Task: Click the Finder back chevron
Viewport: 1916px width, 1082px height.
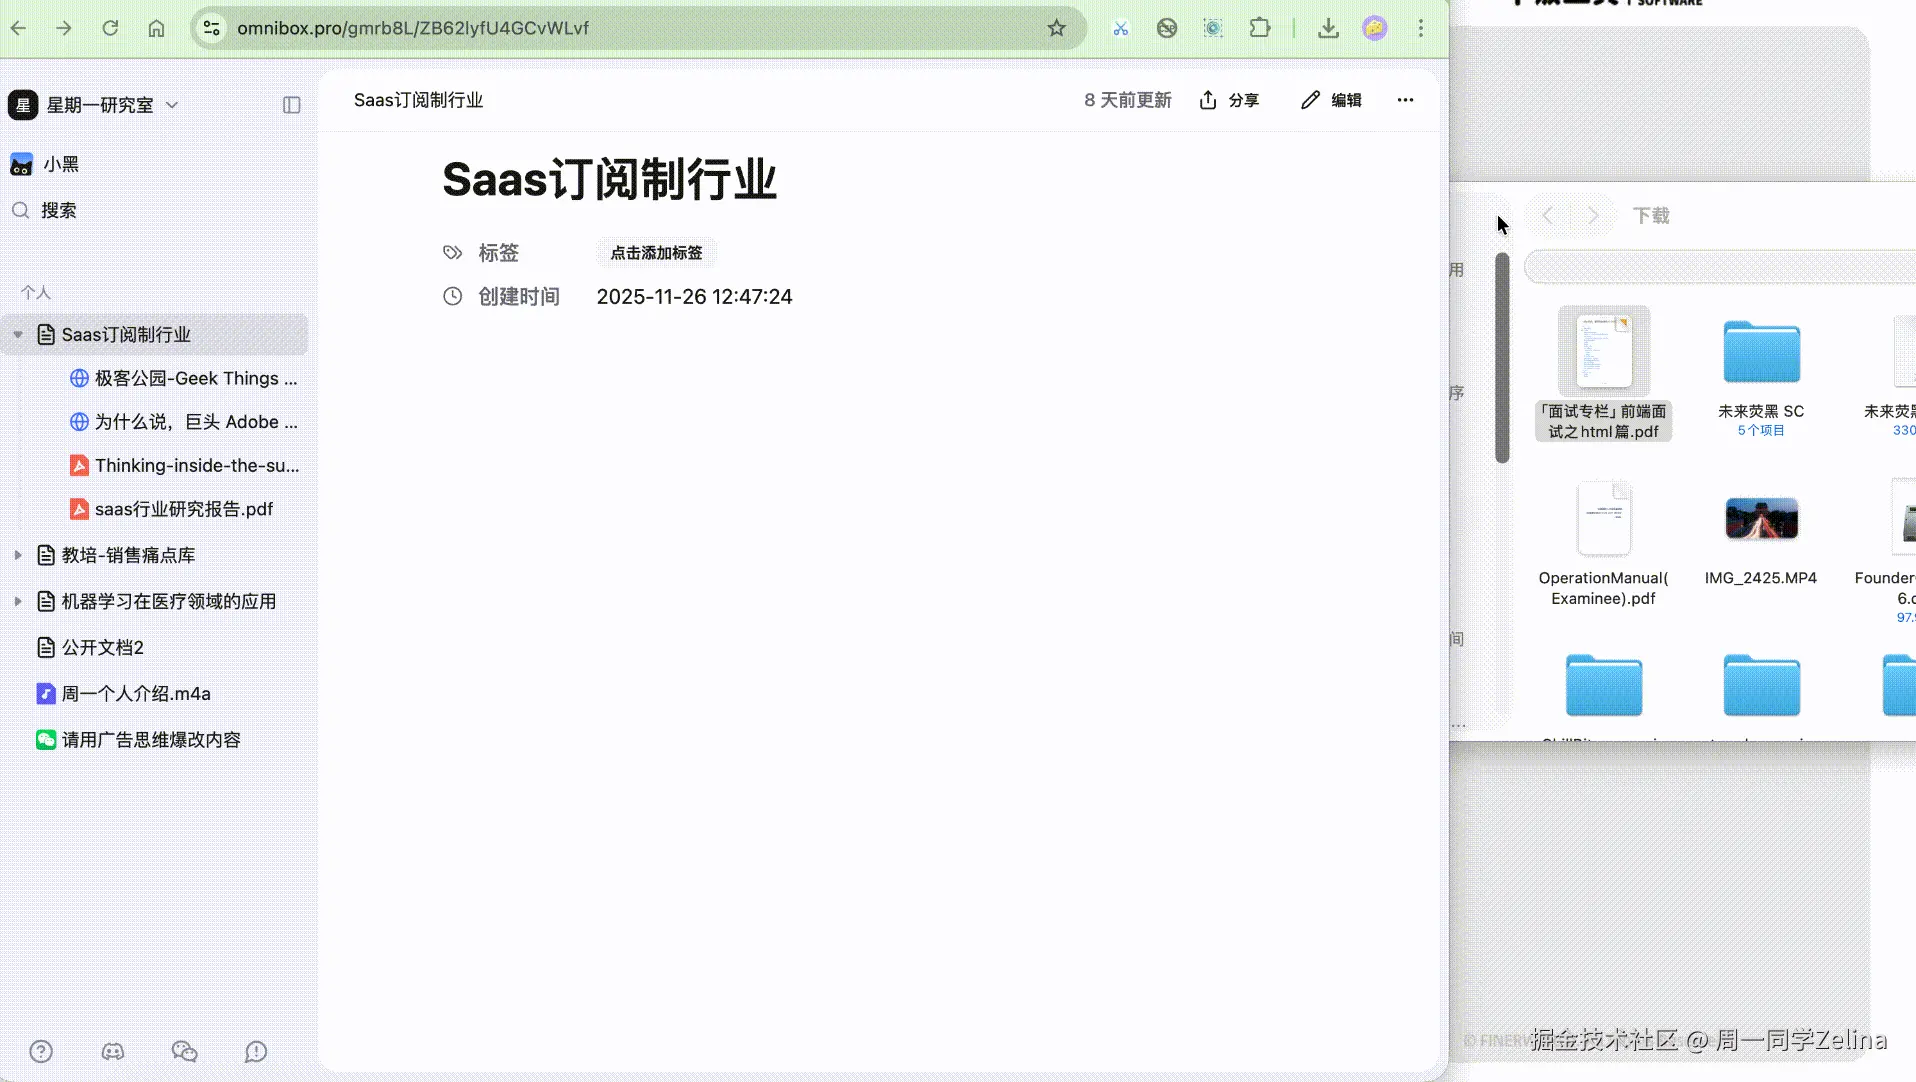Action: tap(1548, 215)
